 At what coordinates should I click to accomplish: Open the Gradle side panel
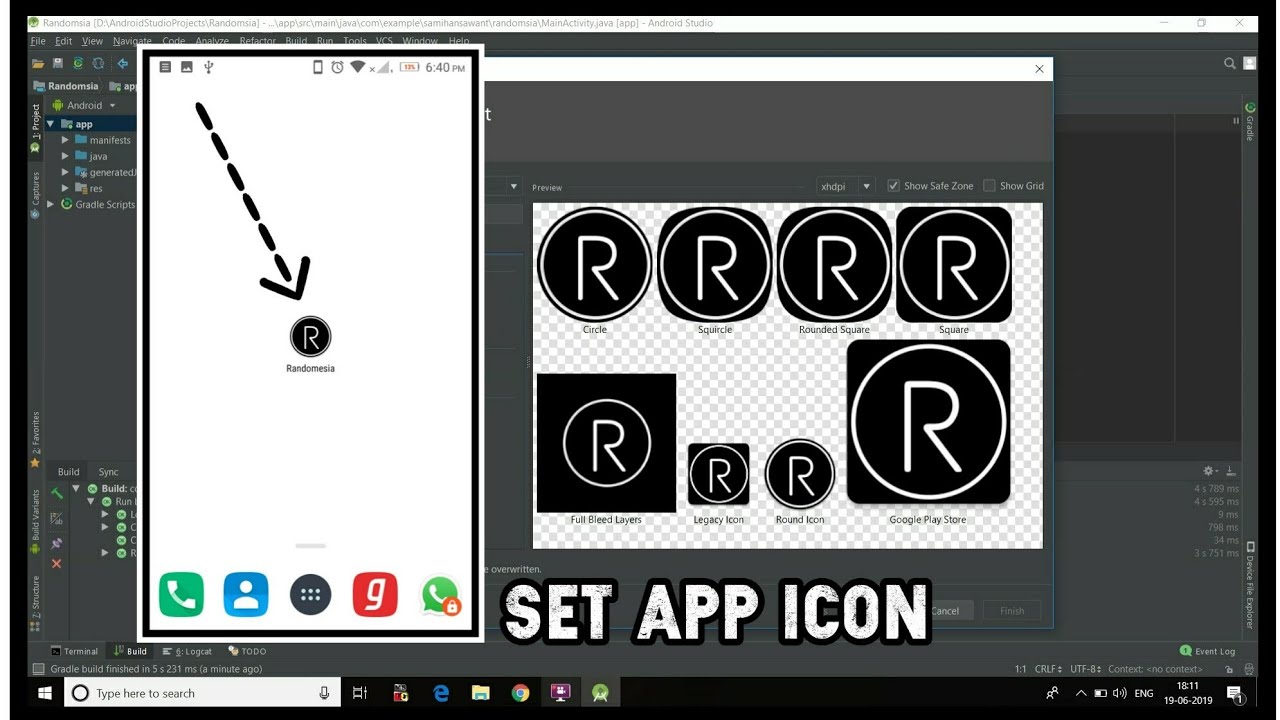(x=1250, y=122)
